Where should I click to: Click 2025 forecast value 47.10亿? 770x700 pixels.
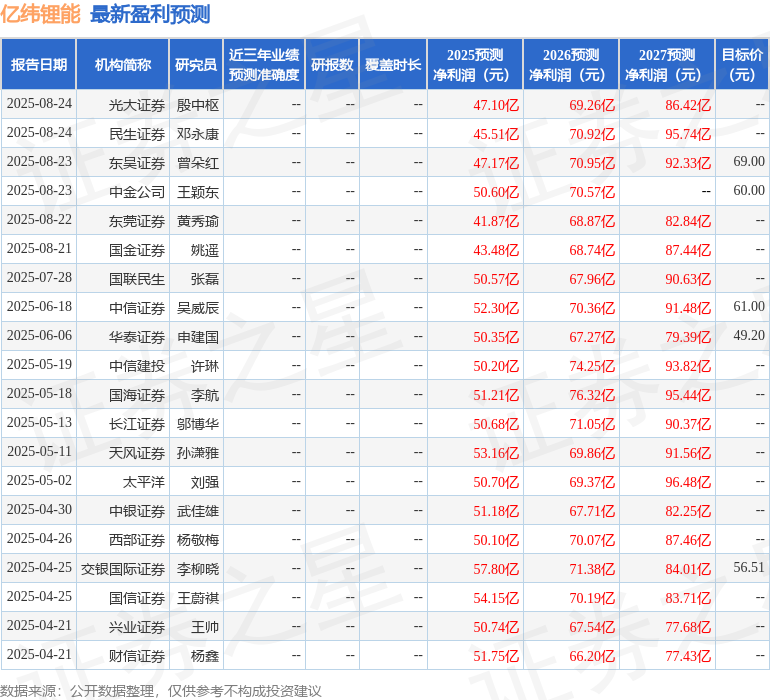point(496,105)
